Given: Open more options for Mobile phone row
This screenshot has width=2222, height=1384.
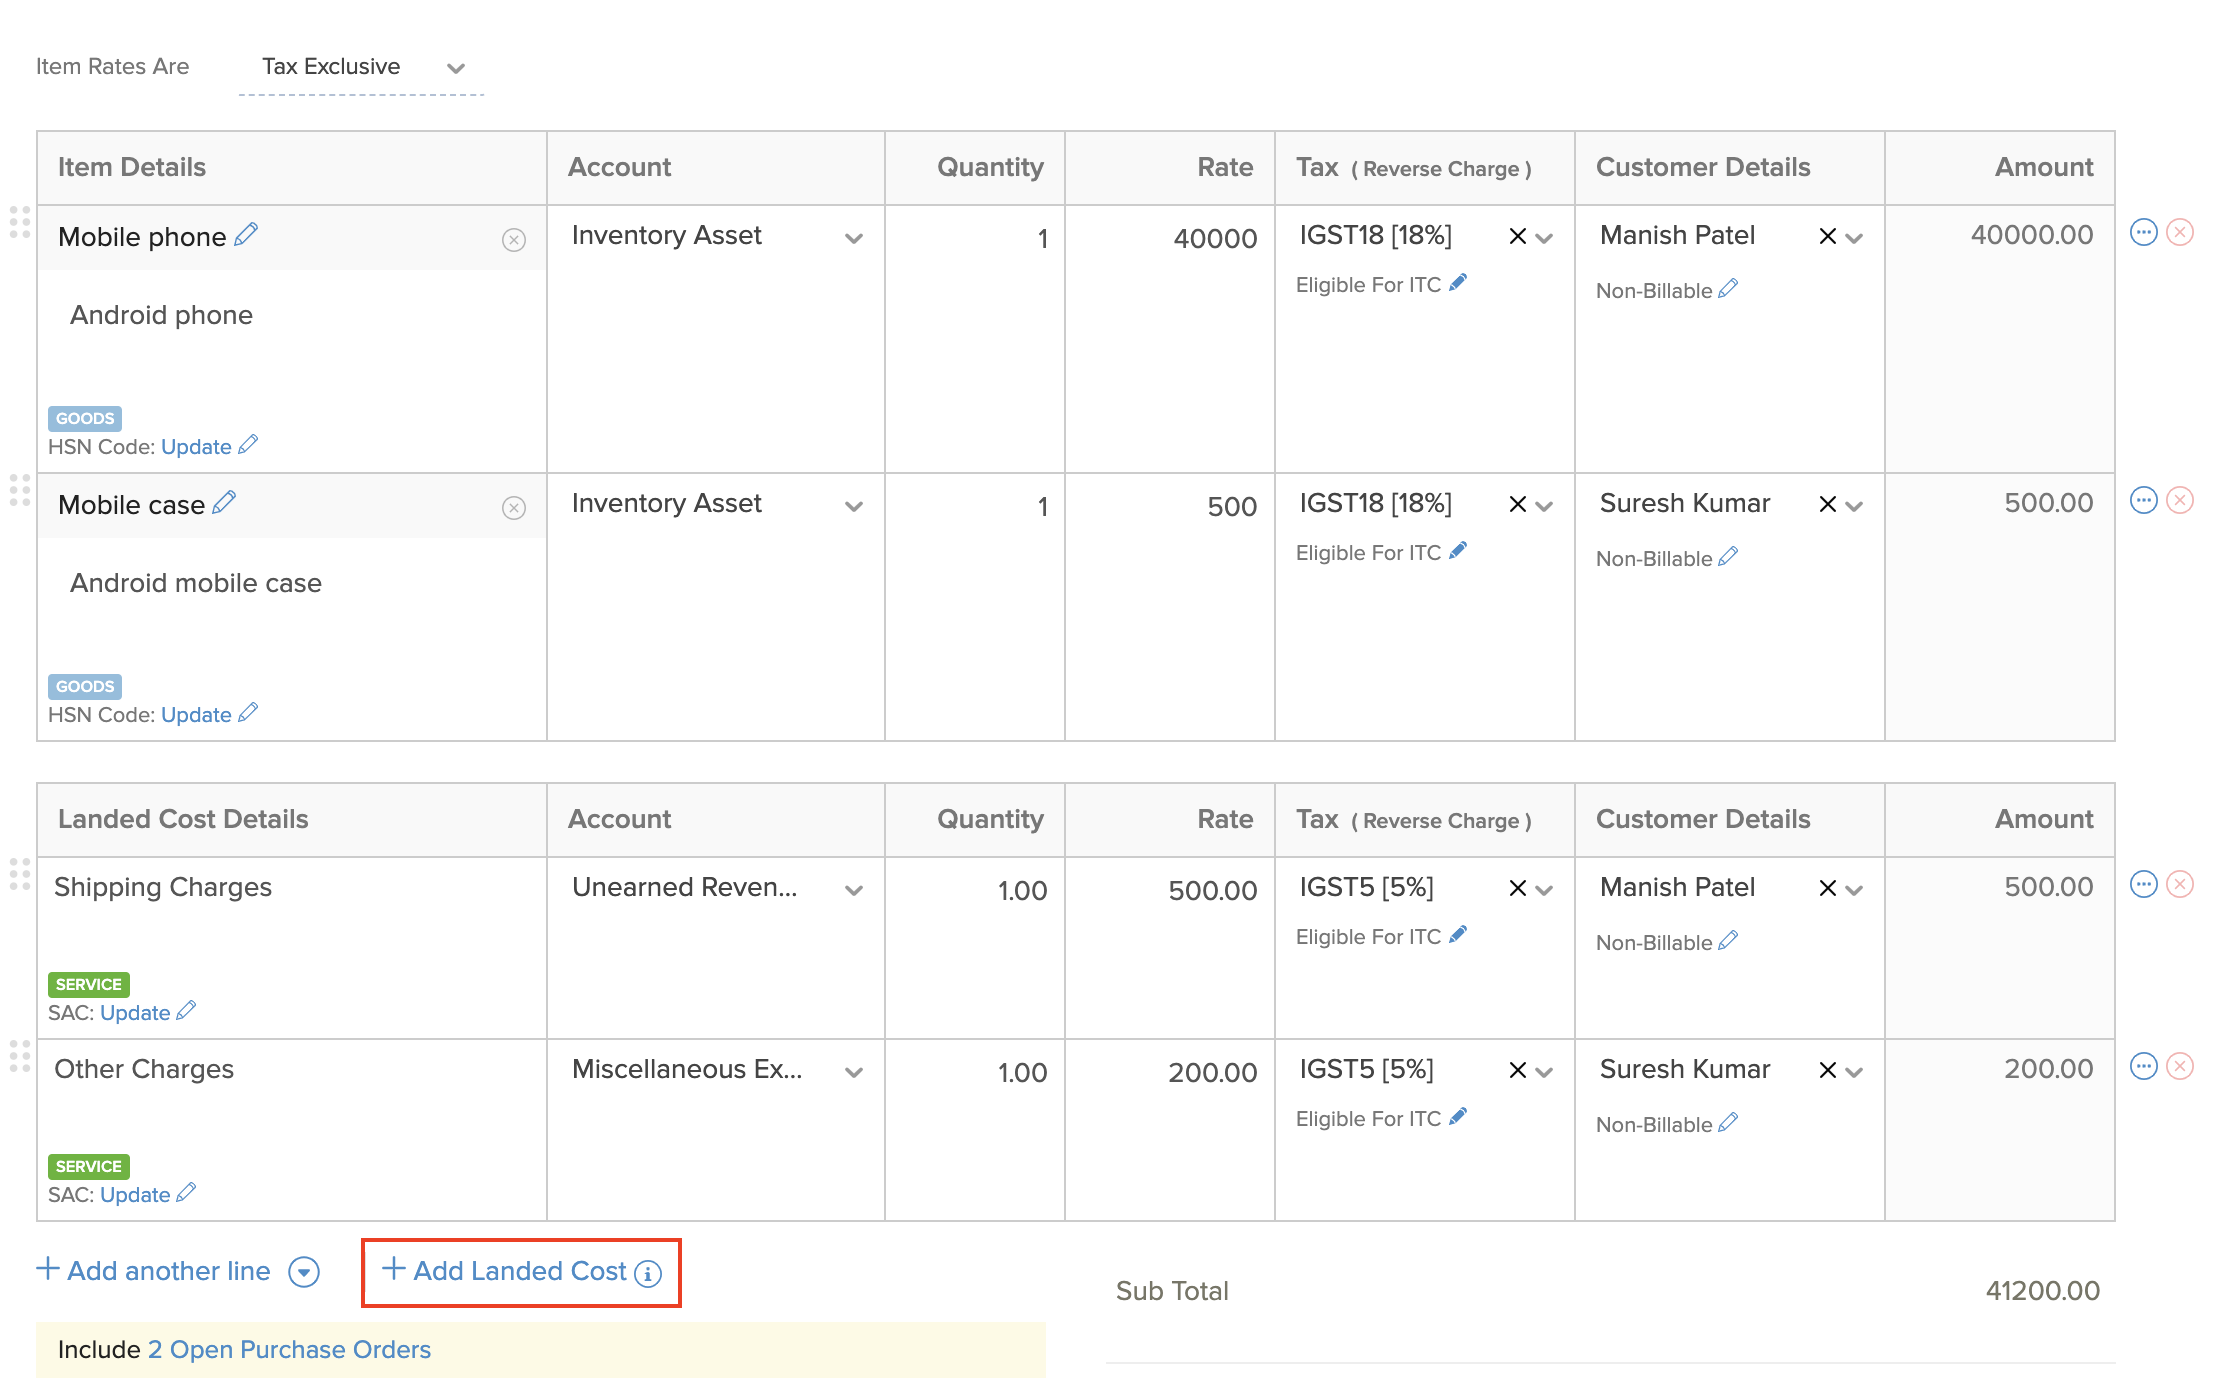Looking at the screenshot, I should (x=2143, y=233).
